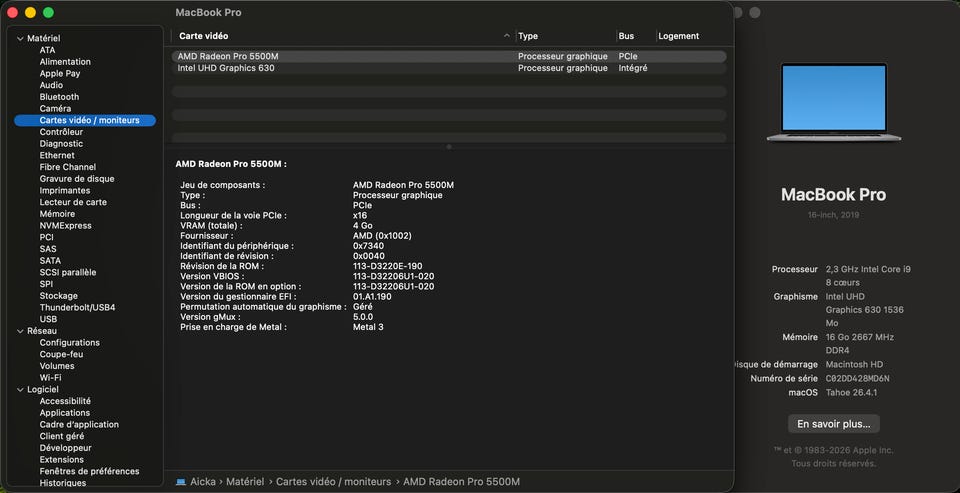Sort by Carte vidéo column header
This screenshot has width=960, height=493.
click(204, 36)
